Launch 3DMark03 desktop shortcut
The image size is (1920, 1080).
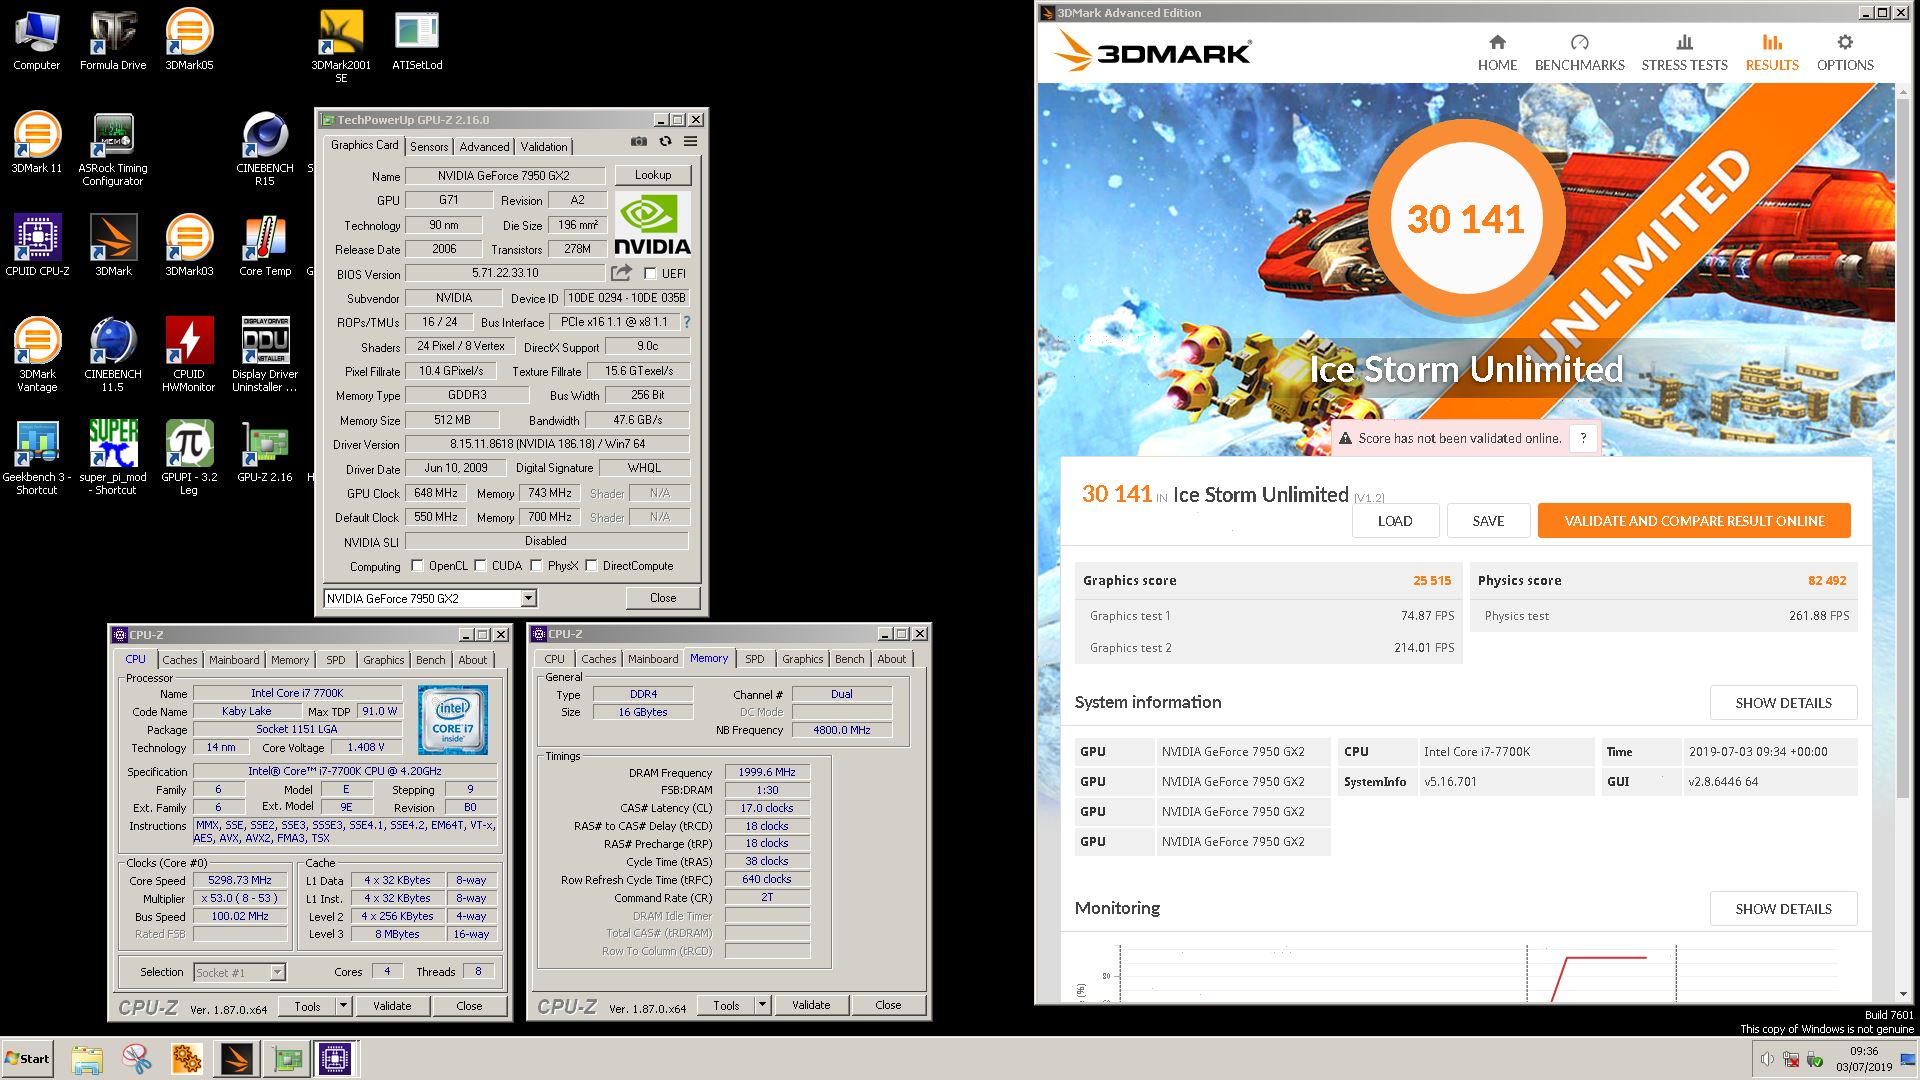(189, 245)
